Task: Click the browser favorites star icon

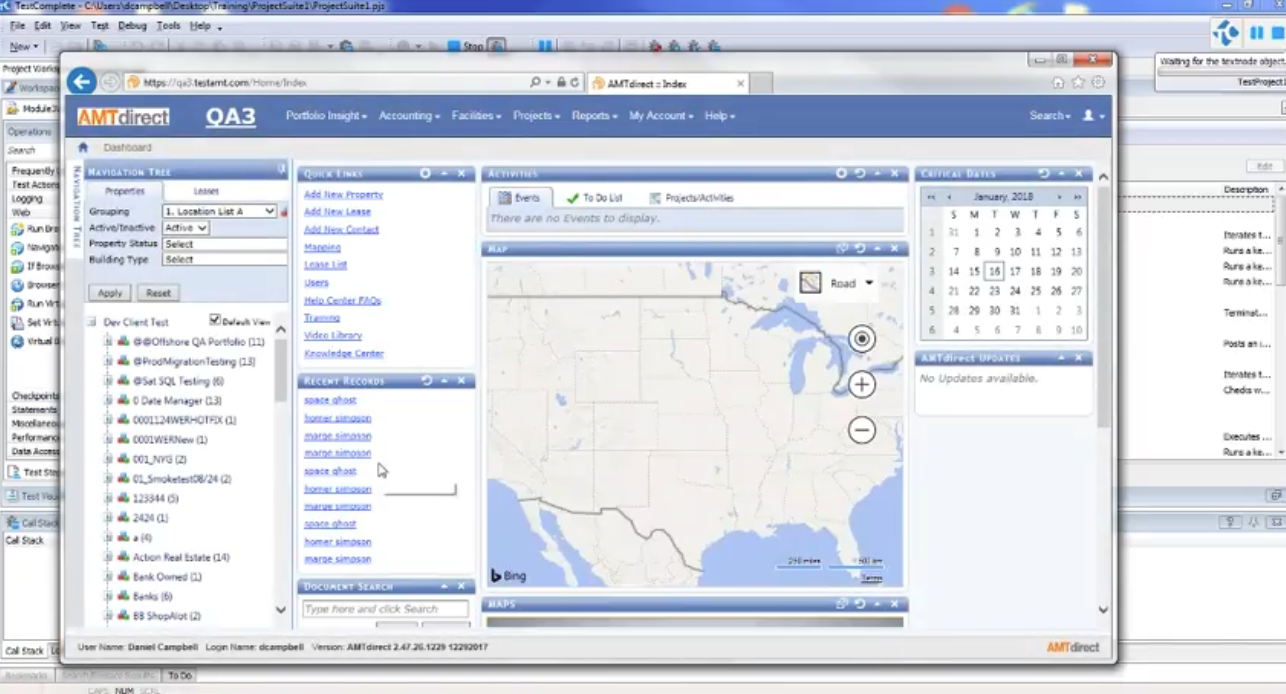Action: coord(1078,83)
